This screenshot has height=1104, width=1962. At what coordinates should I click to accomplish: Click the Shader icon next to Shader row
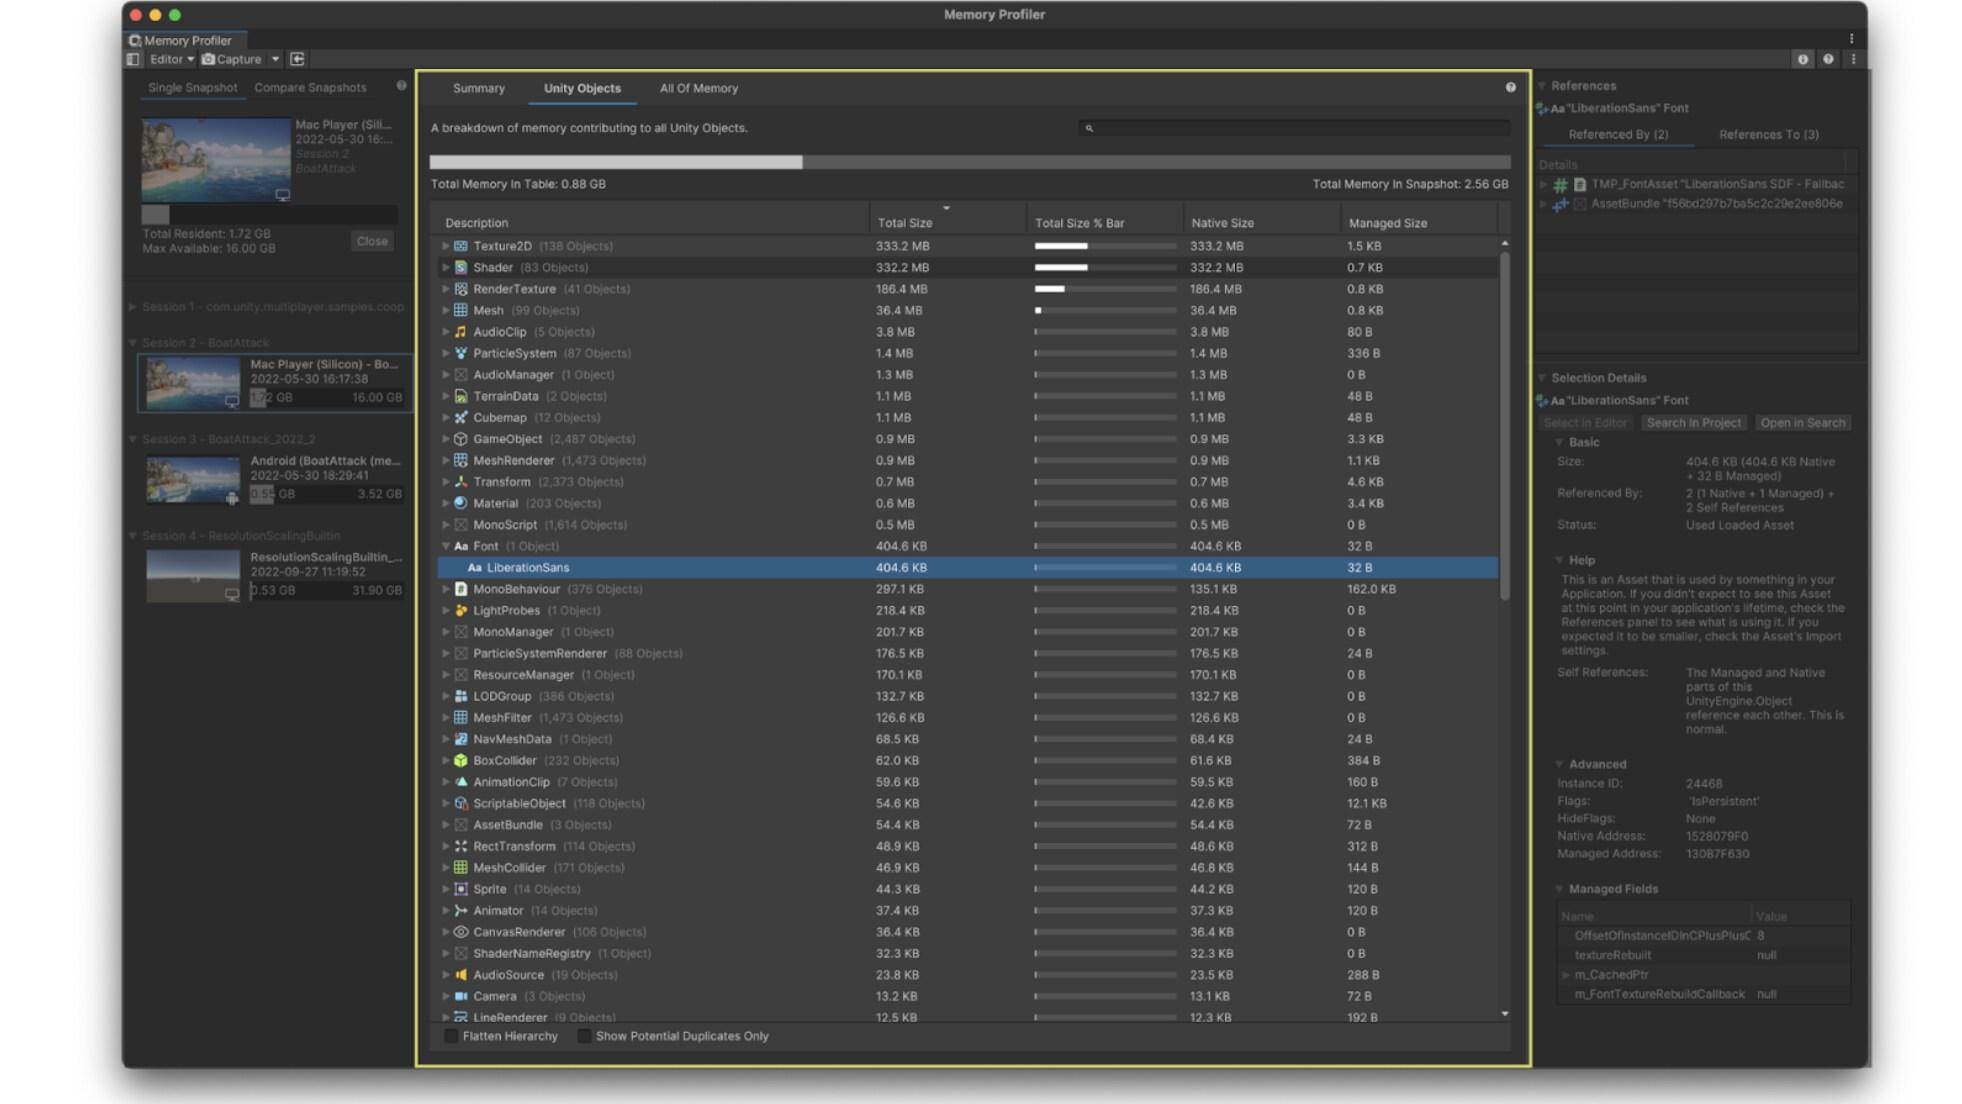461,267
